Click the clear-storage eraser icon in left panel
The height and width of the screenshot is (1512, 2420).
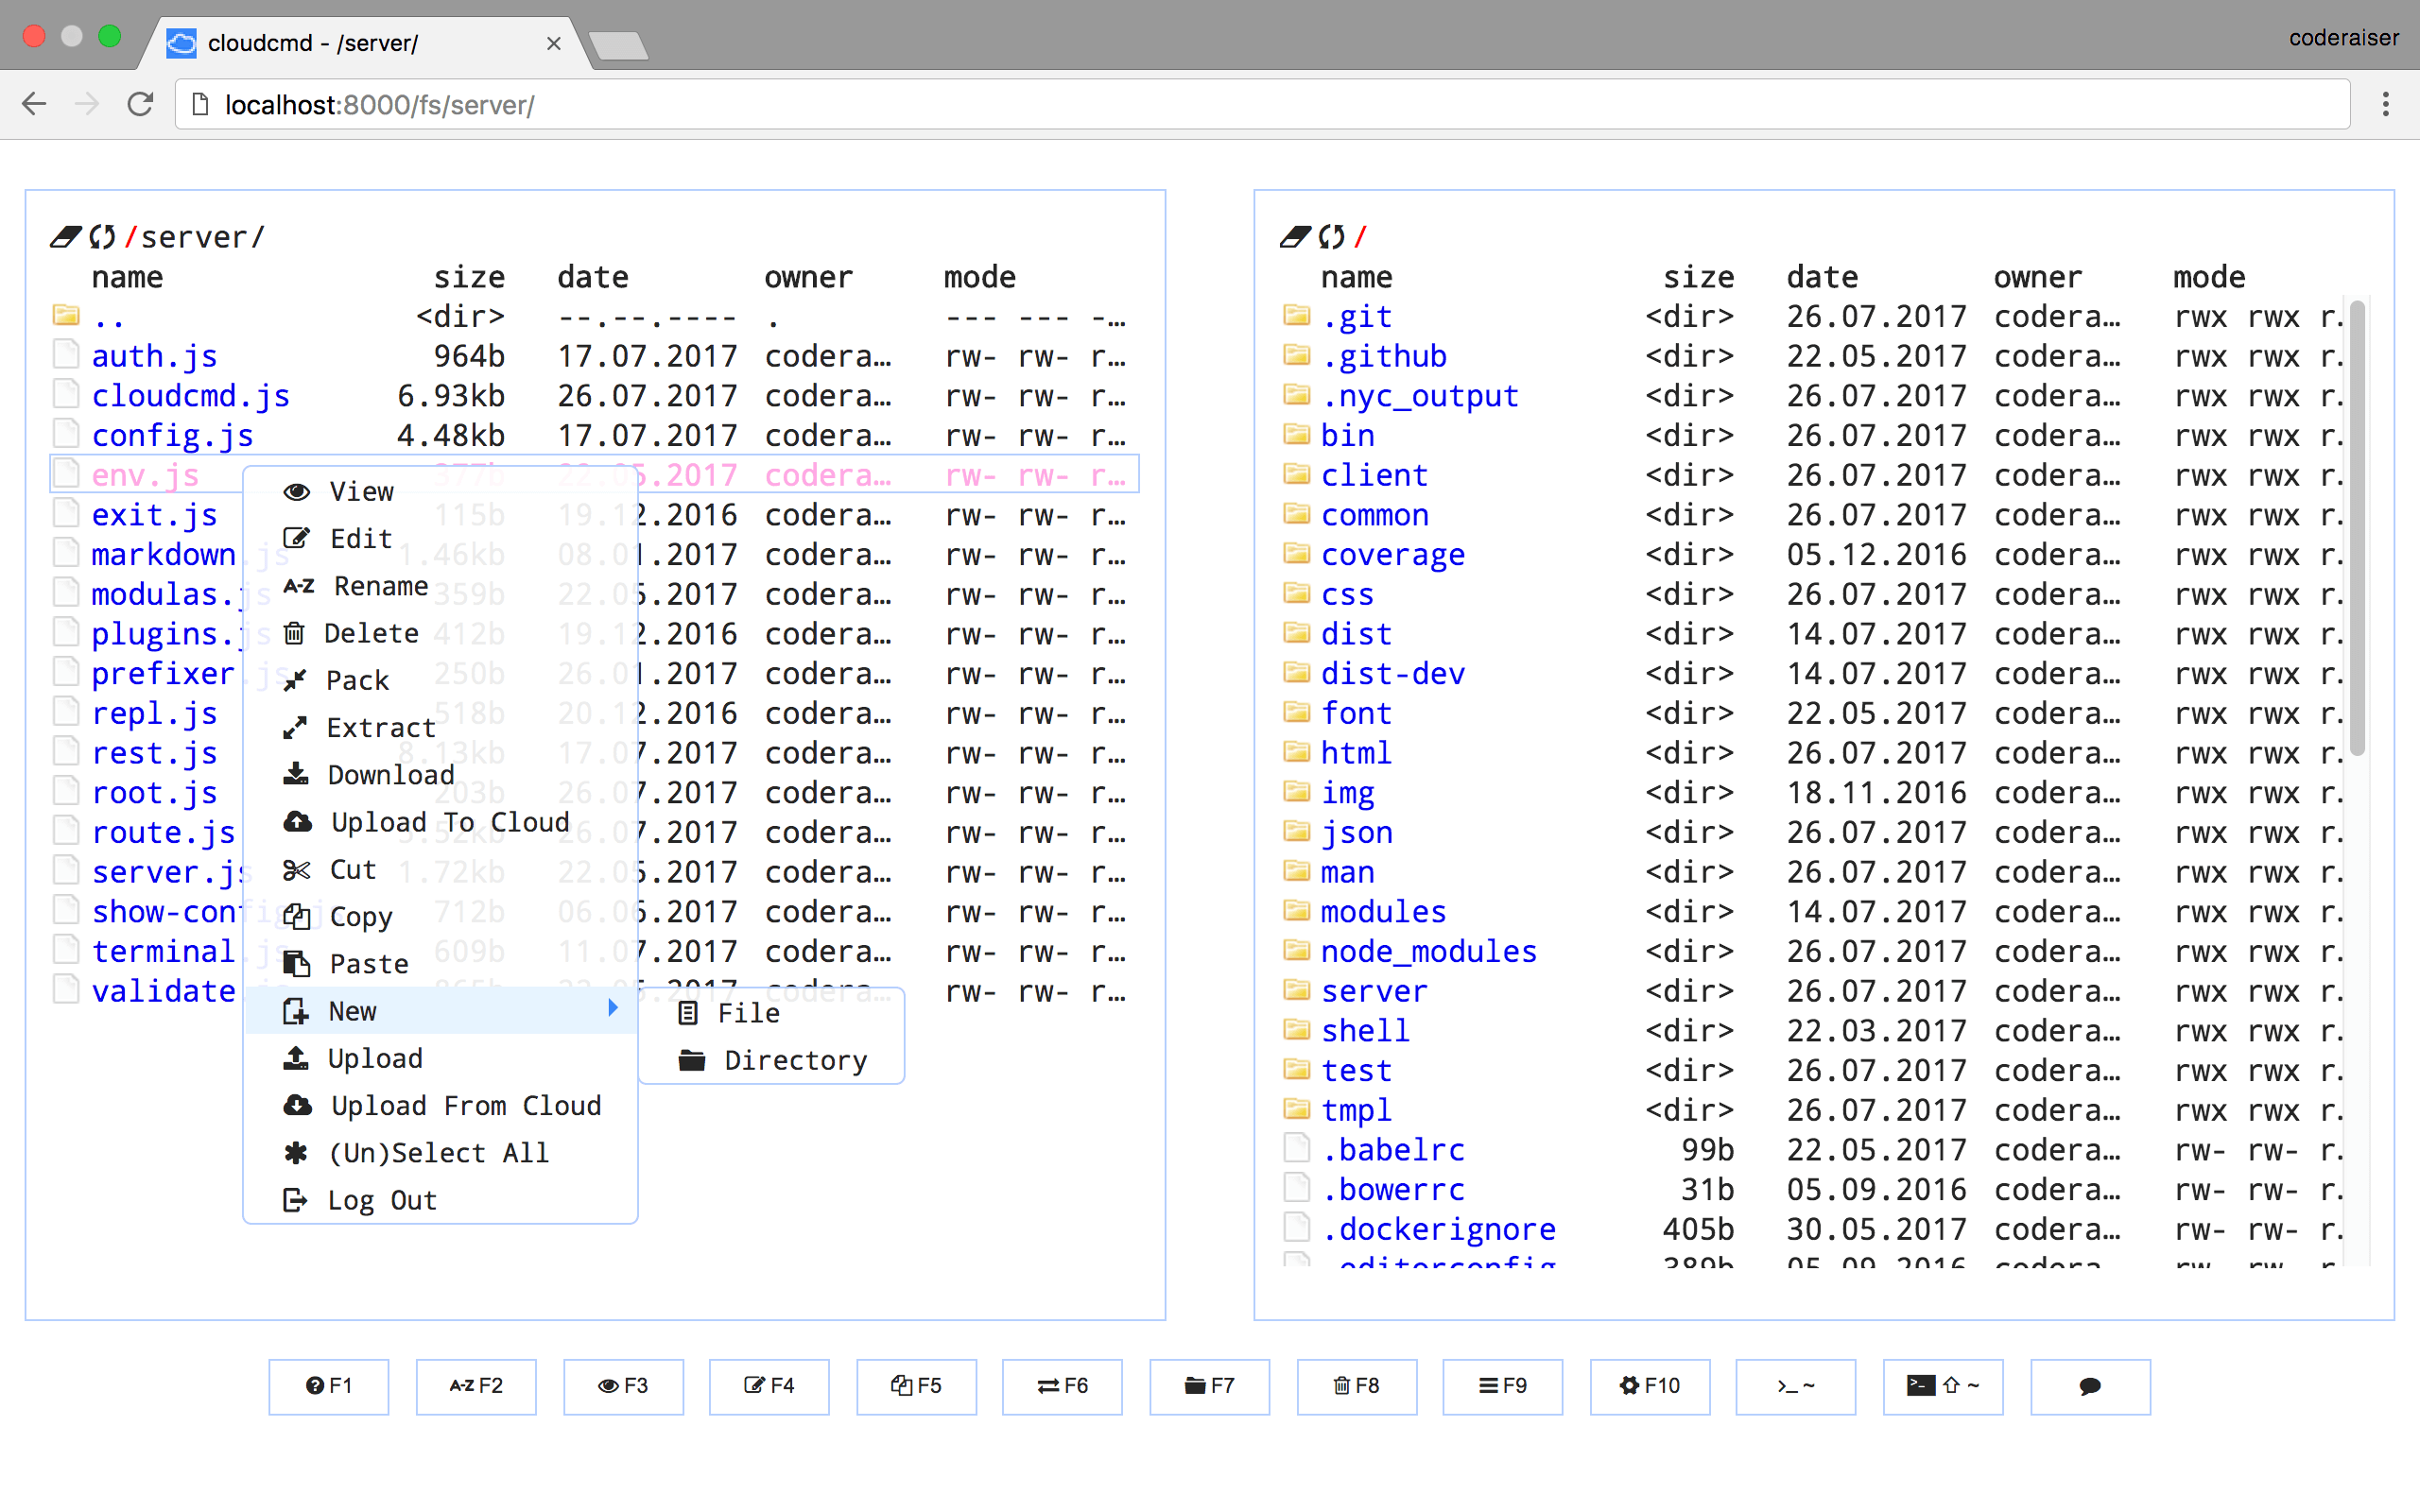click(x=65, y=237)
